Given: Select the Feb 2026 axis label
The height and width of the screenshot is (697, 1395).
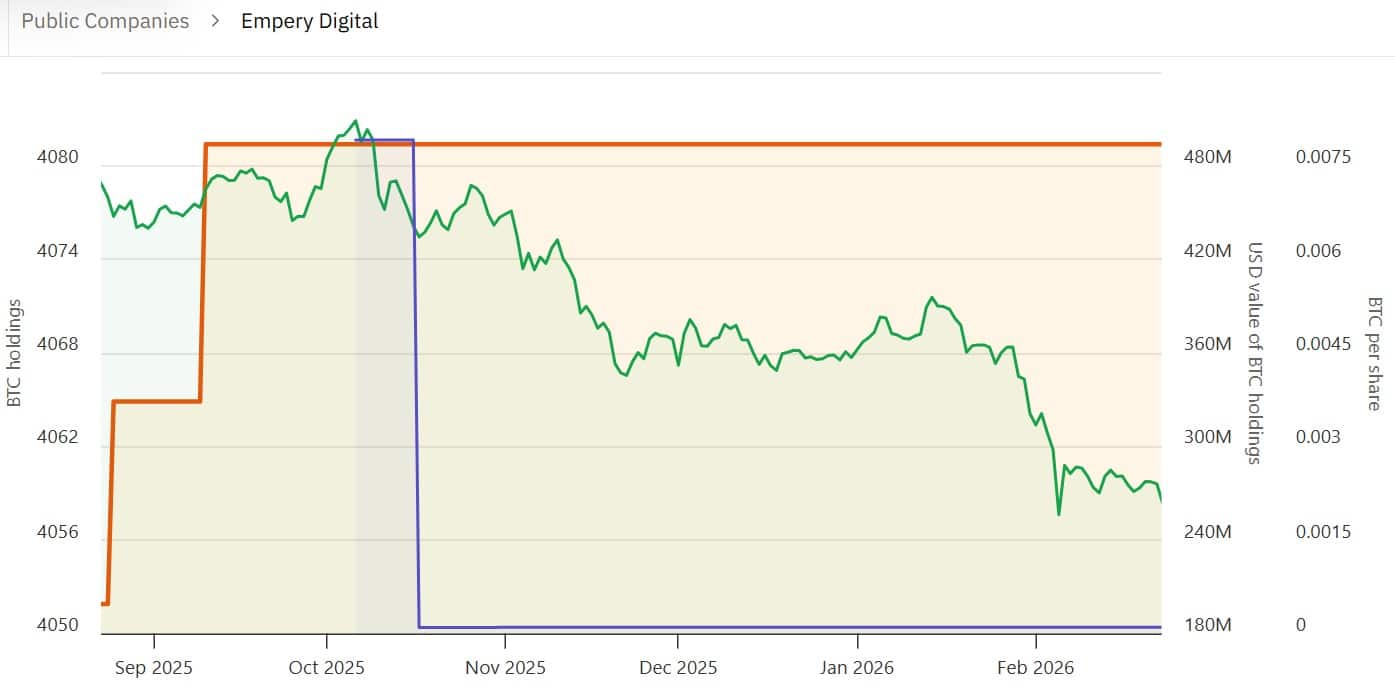Looking at the screenshot, I should click(1034, 667).
